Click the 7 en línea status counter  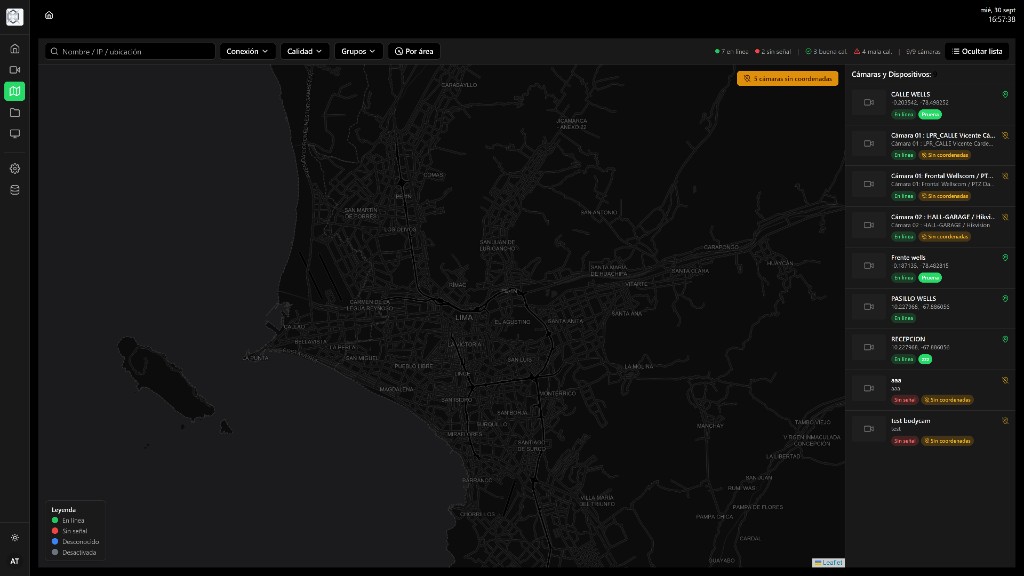[x=731, y=52]
